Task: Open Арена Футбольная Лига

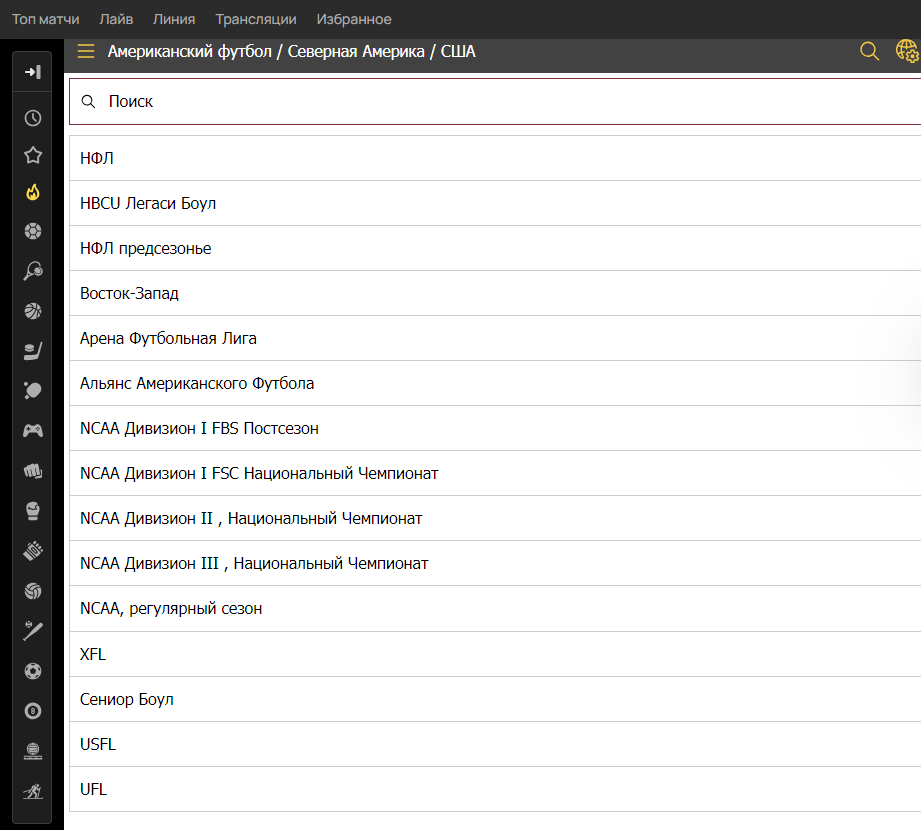Action: click(495, 338)
